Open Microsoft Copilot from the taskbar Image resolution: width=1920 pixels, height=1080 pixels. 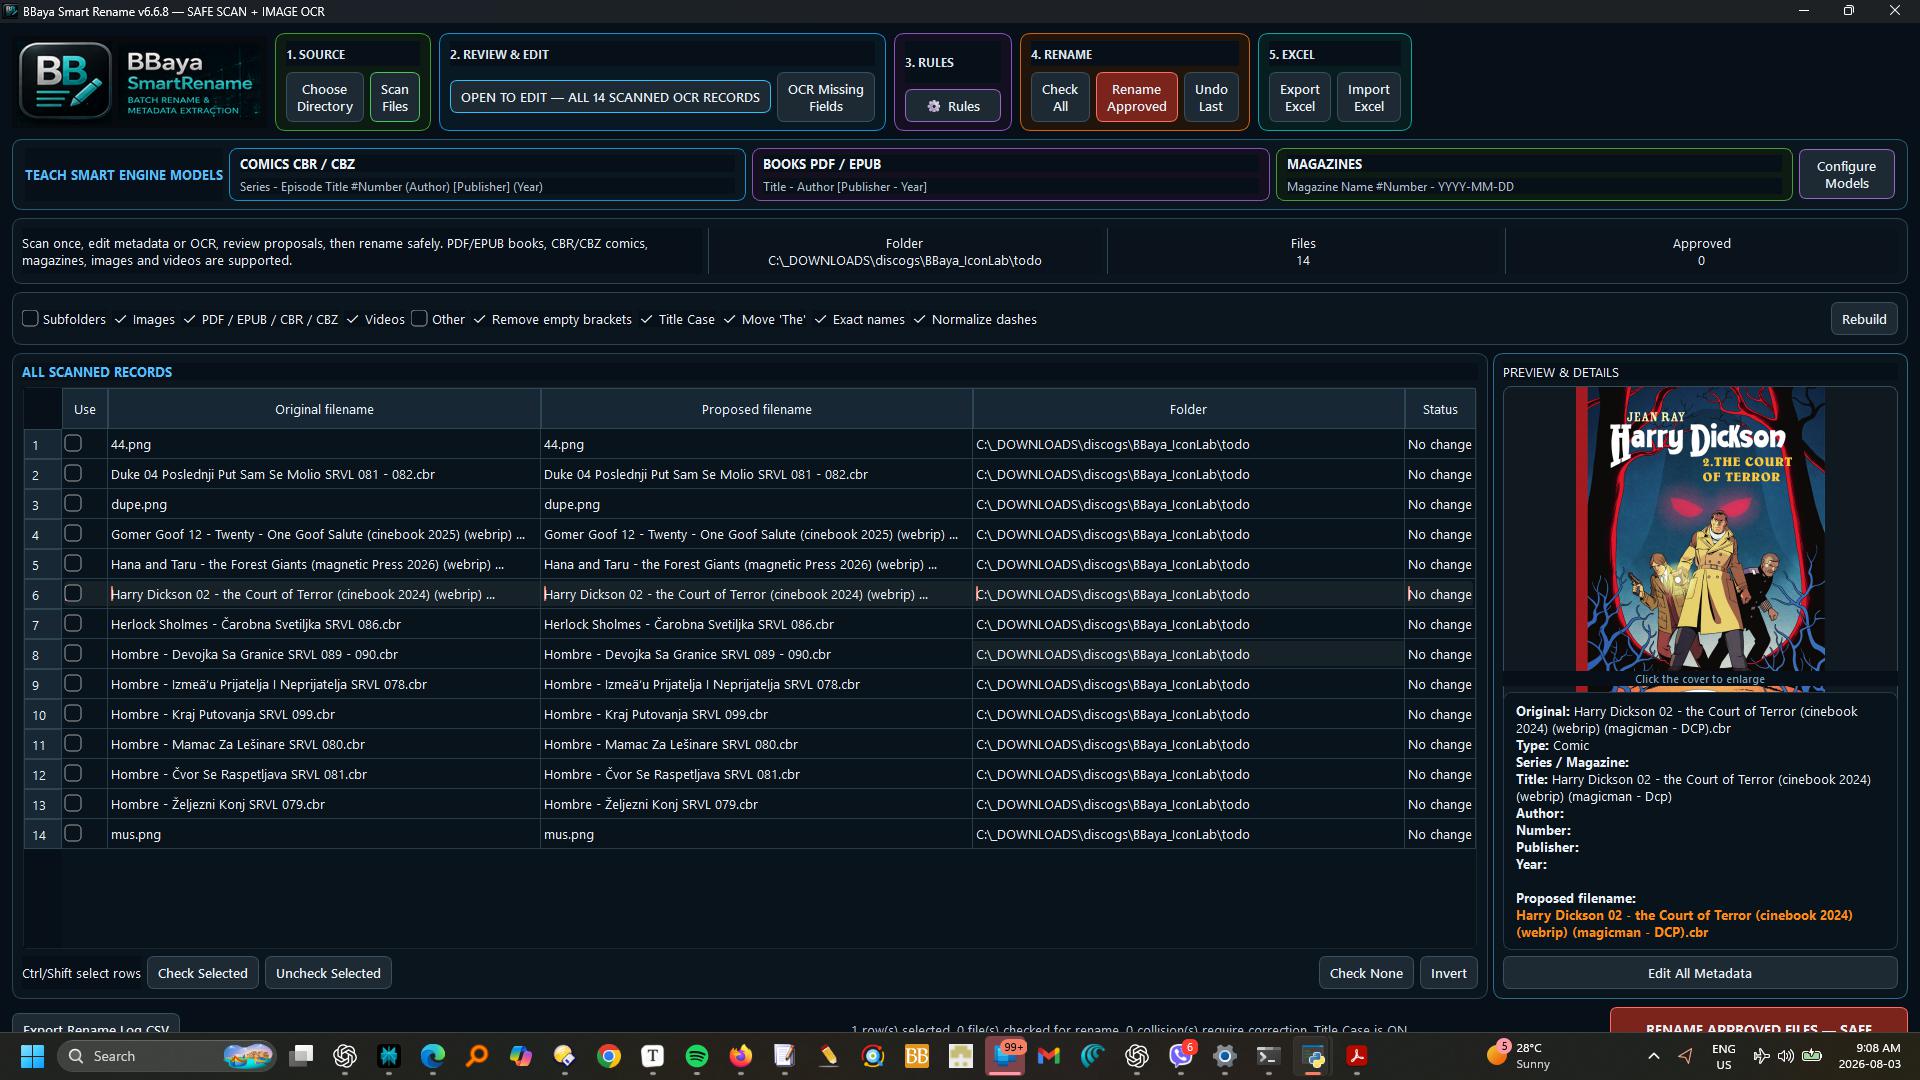[x=521, y=1056]
